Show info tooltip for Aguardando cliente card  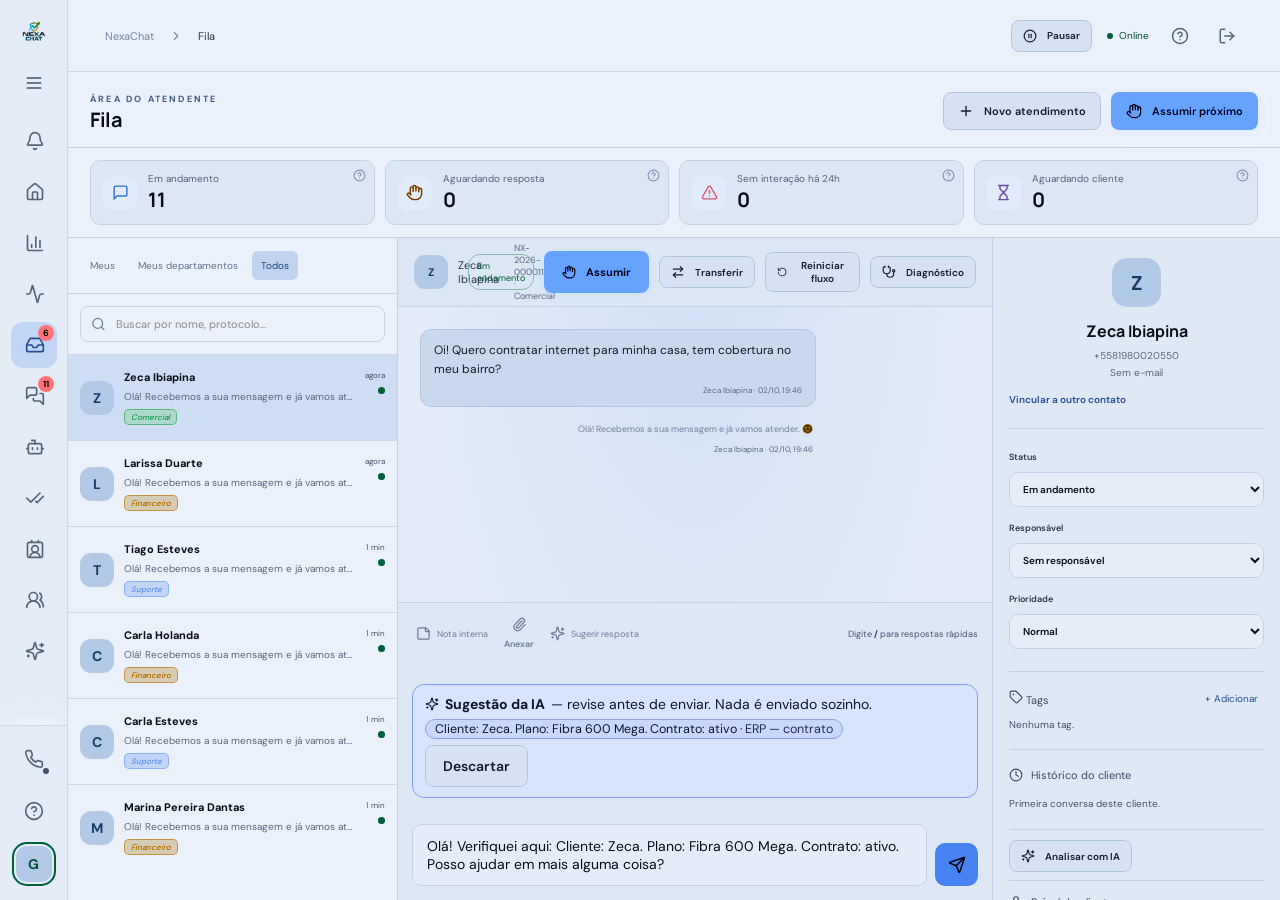(x=1242, y=175)
